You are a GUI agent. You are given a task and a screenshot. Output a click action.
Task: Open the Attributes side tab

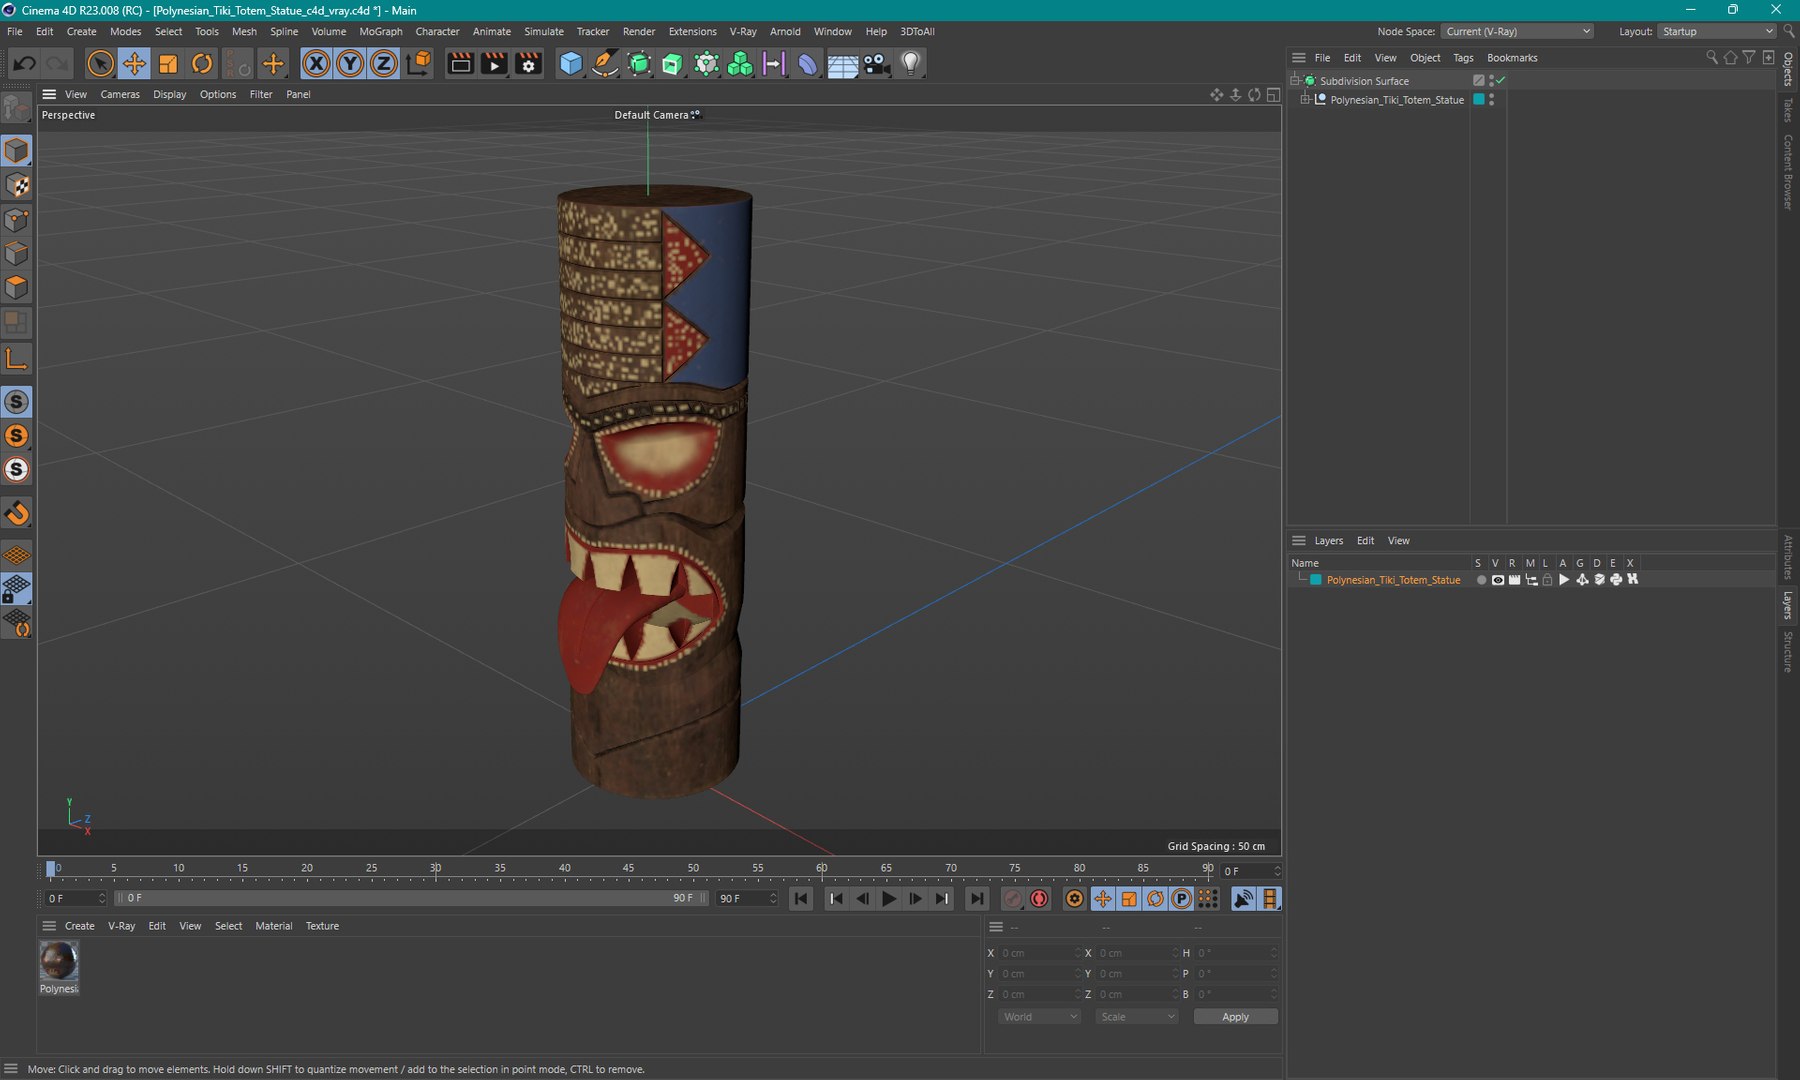tap(1788, 558)
